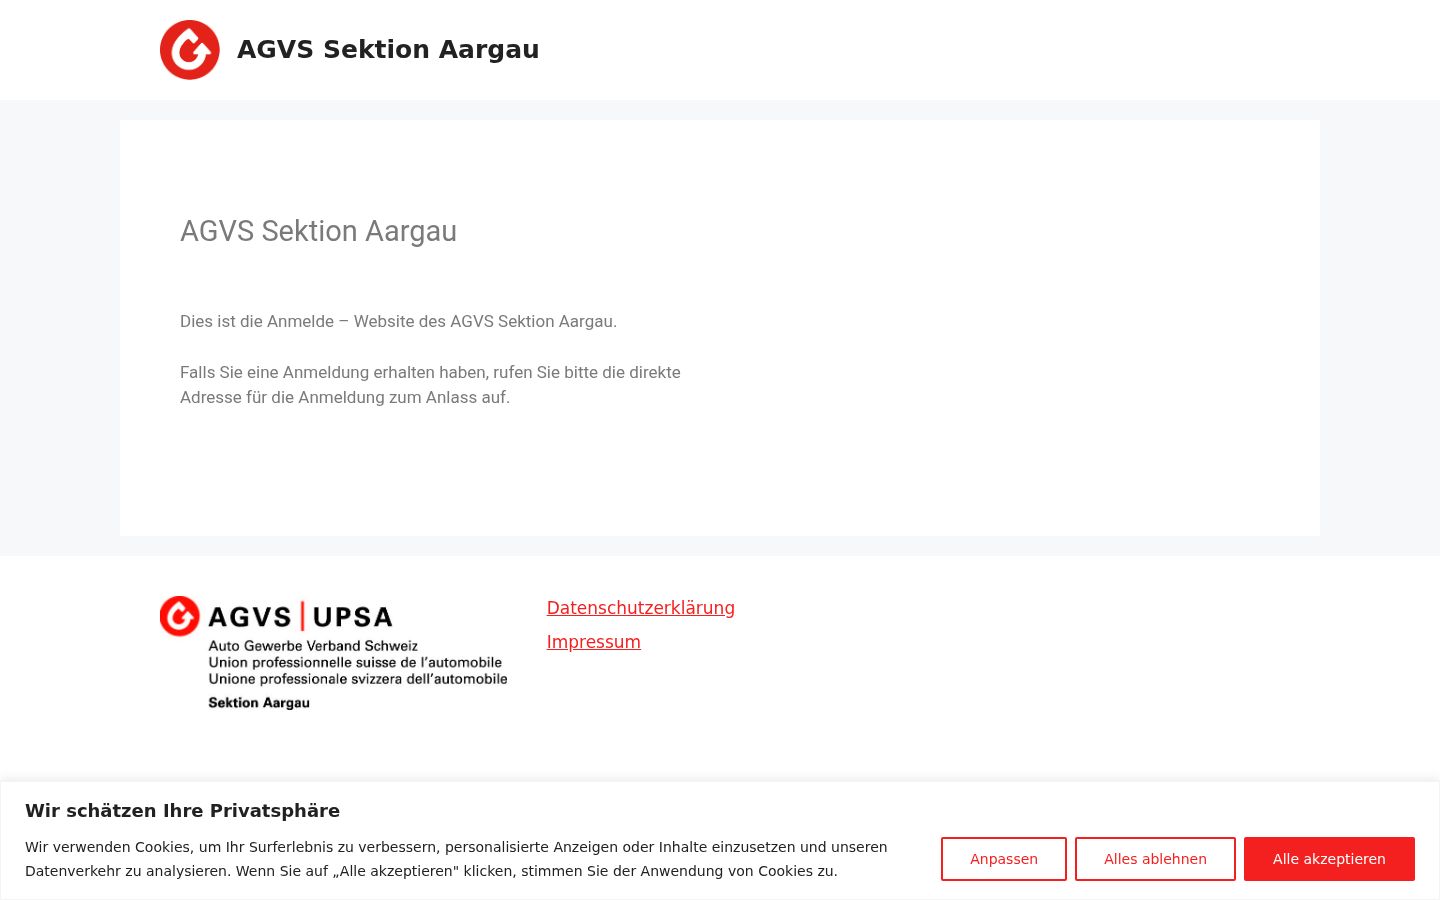Open the Impressum link
The height and width of the screenshot is (900, 1440).
pos(593,642)
